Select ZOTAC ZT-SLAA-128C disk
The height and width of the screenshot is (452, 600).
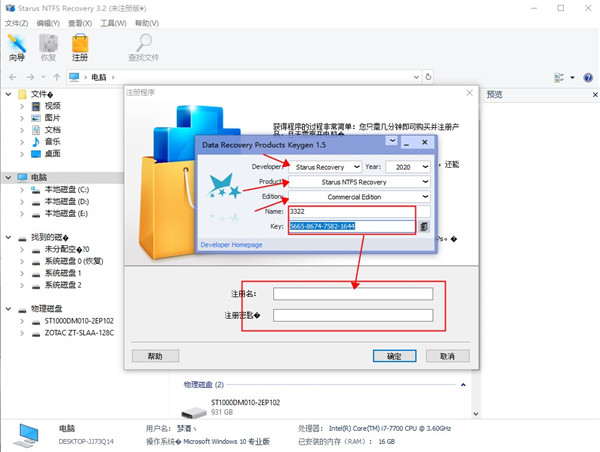tap(79, 333)
